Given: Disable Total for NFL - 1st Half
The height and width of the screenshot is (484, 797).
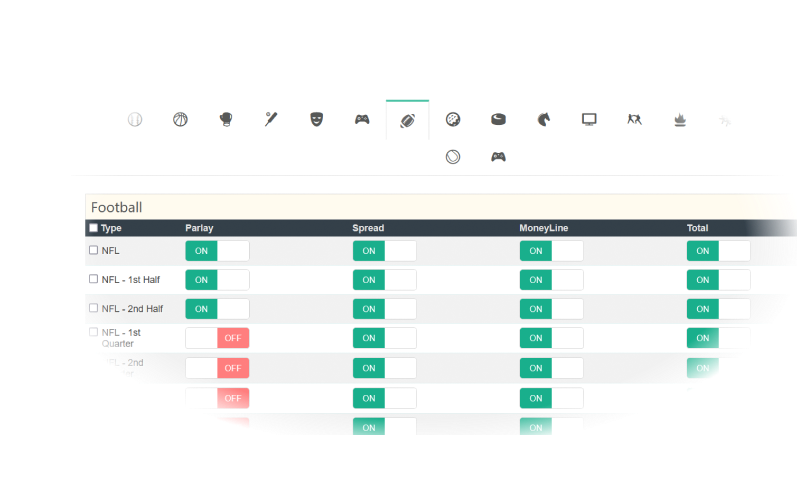Looking at the screenshot, I should 719,280.
